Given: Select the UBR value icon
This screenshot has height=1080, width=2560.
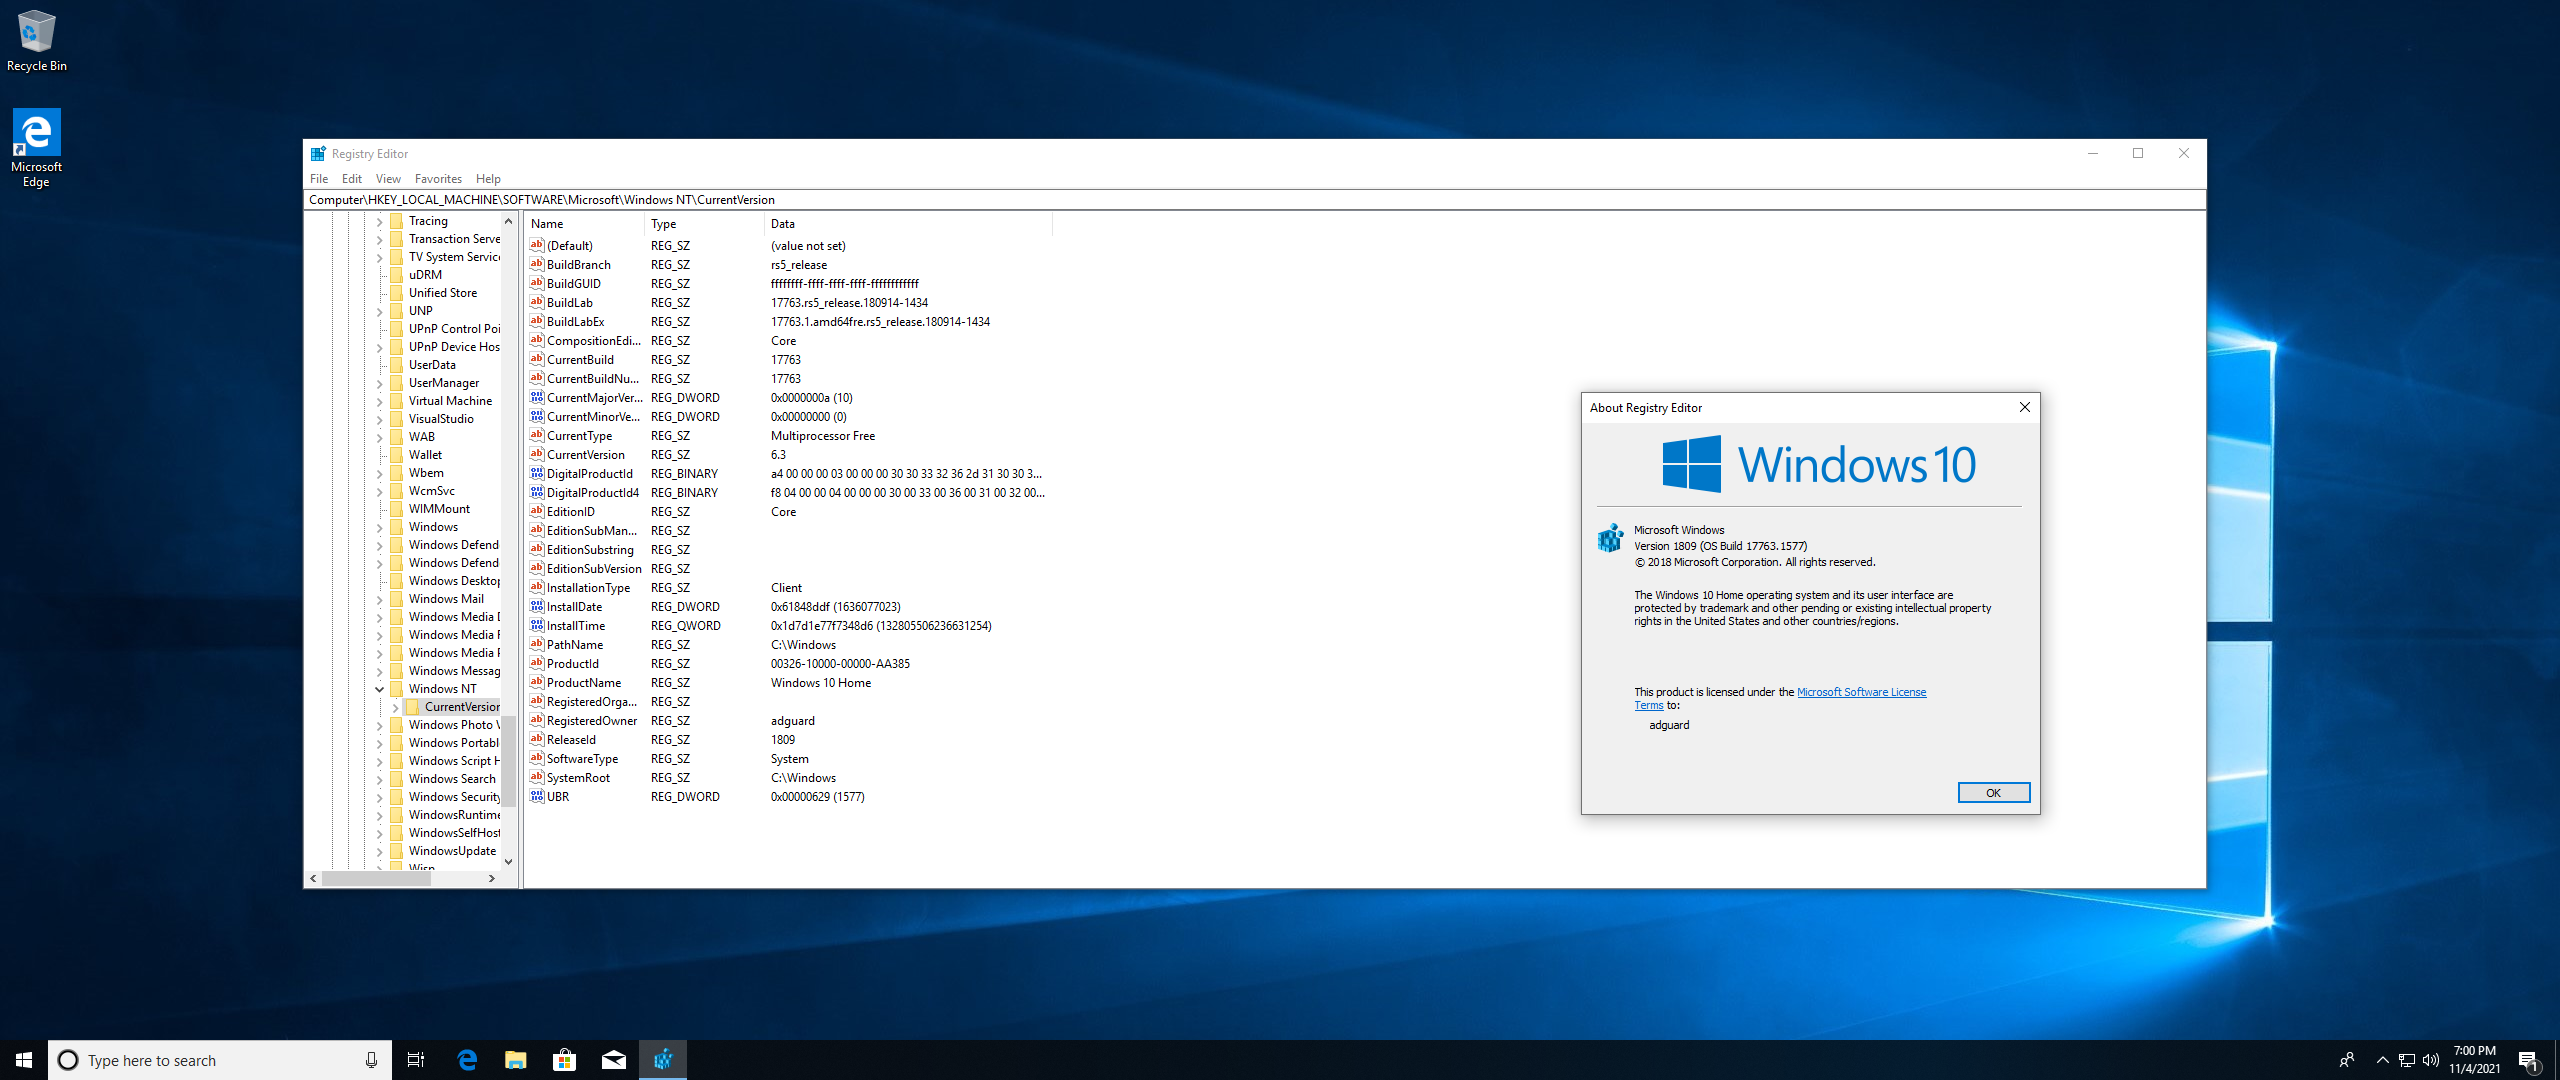Looking at the screenshot, I should pyautogui.click(x=537, y=796).
